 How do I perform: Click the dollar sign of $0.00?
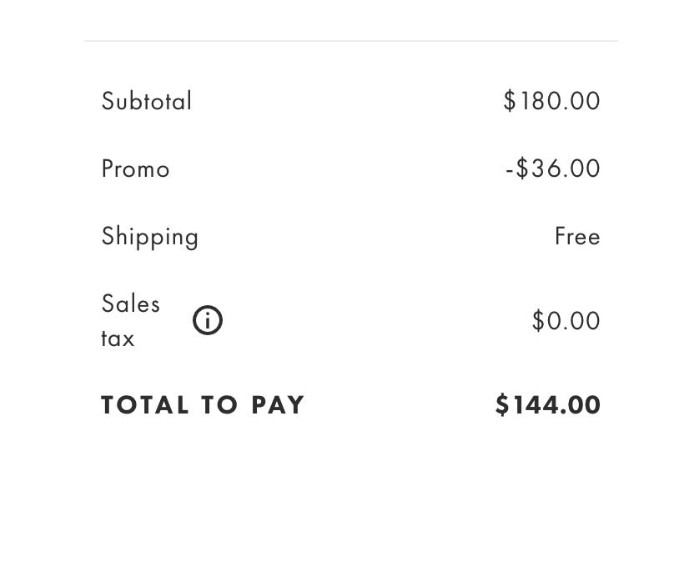pyautogui.click(x=538, y=321)
